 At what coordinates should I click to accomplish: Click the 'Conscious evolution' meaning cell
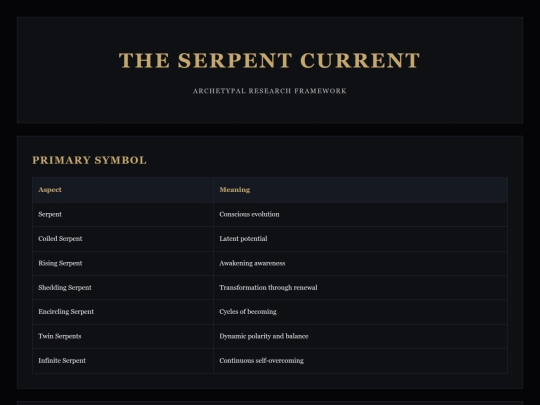click(x=360, y=214)
